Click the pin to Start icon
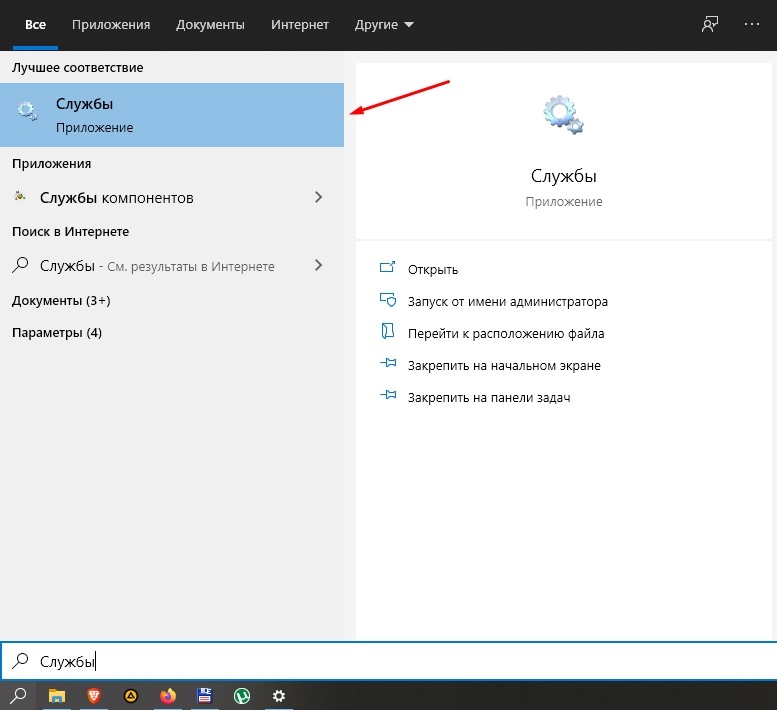This screenshot has width=777, height=710. coord(388,363)
